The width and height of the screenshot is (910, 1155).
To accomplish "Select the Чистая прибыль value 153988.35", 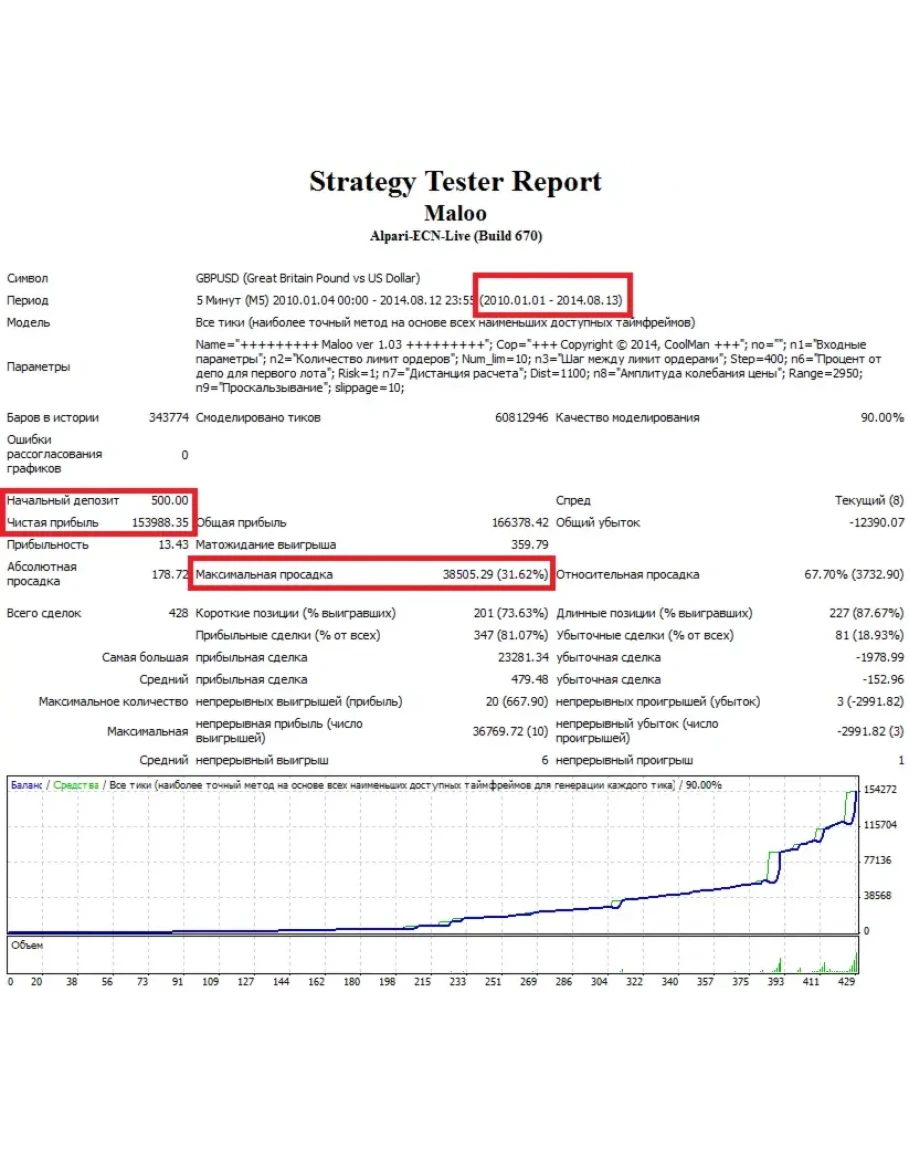I will pyautogui.click(x=160, y=522).
